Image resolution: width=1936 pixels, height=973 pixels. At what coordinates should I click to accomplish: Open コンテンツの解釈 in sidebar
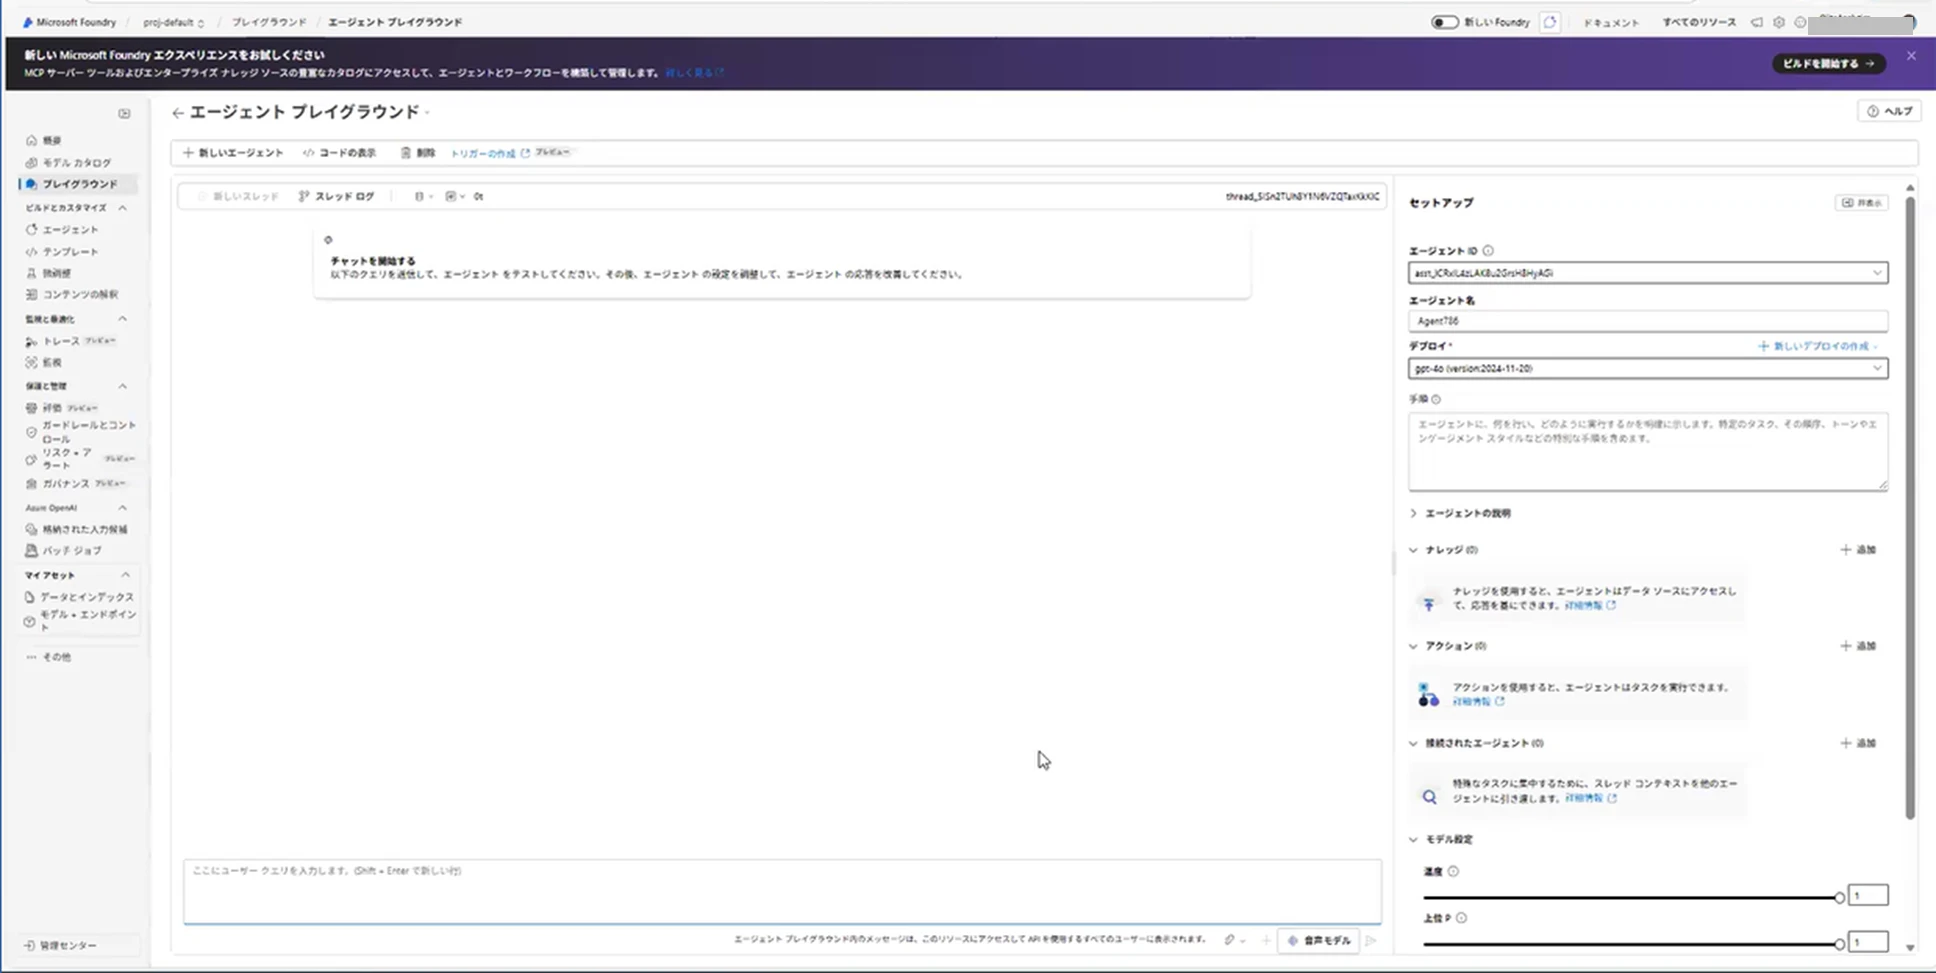pyautogui.click(x=79, y=294)
